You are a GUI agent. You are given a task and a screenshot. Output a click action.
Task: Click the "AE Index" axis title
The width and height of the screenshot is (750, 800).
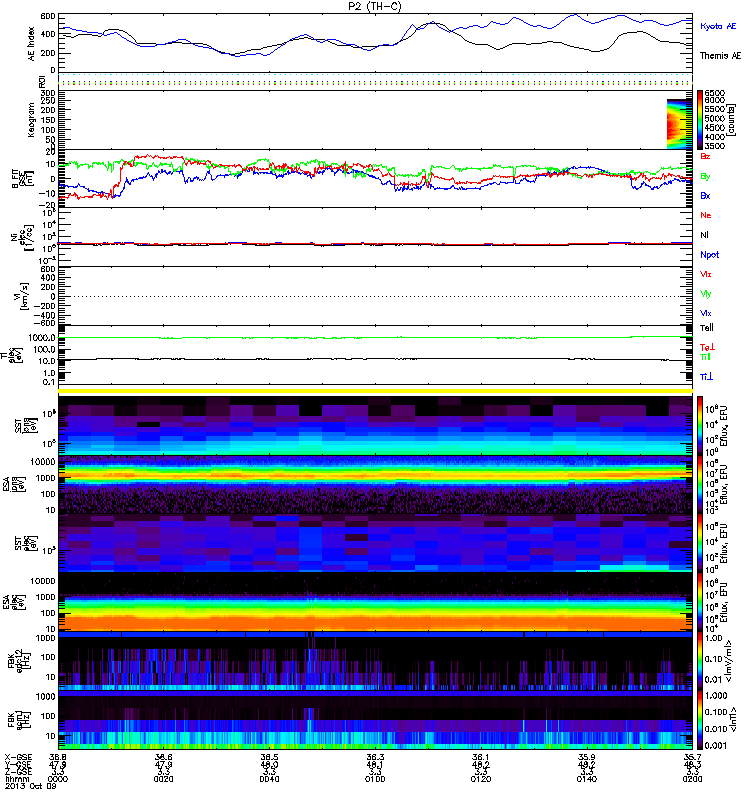coord(32,44)
